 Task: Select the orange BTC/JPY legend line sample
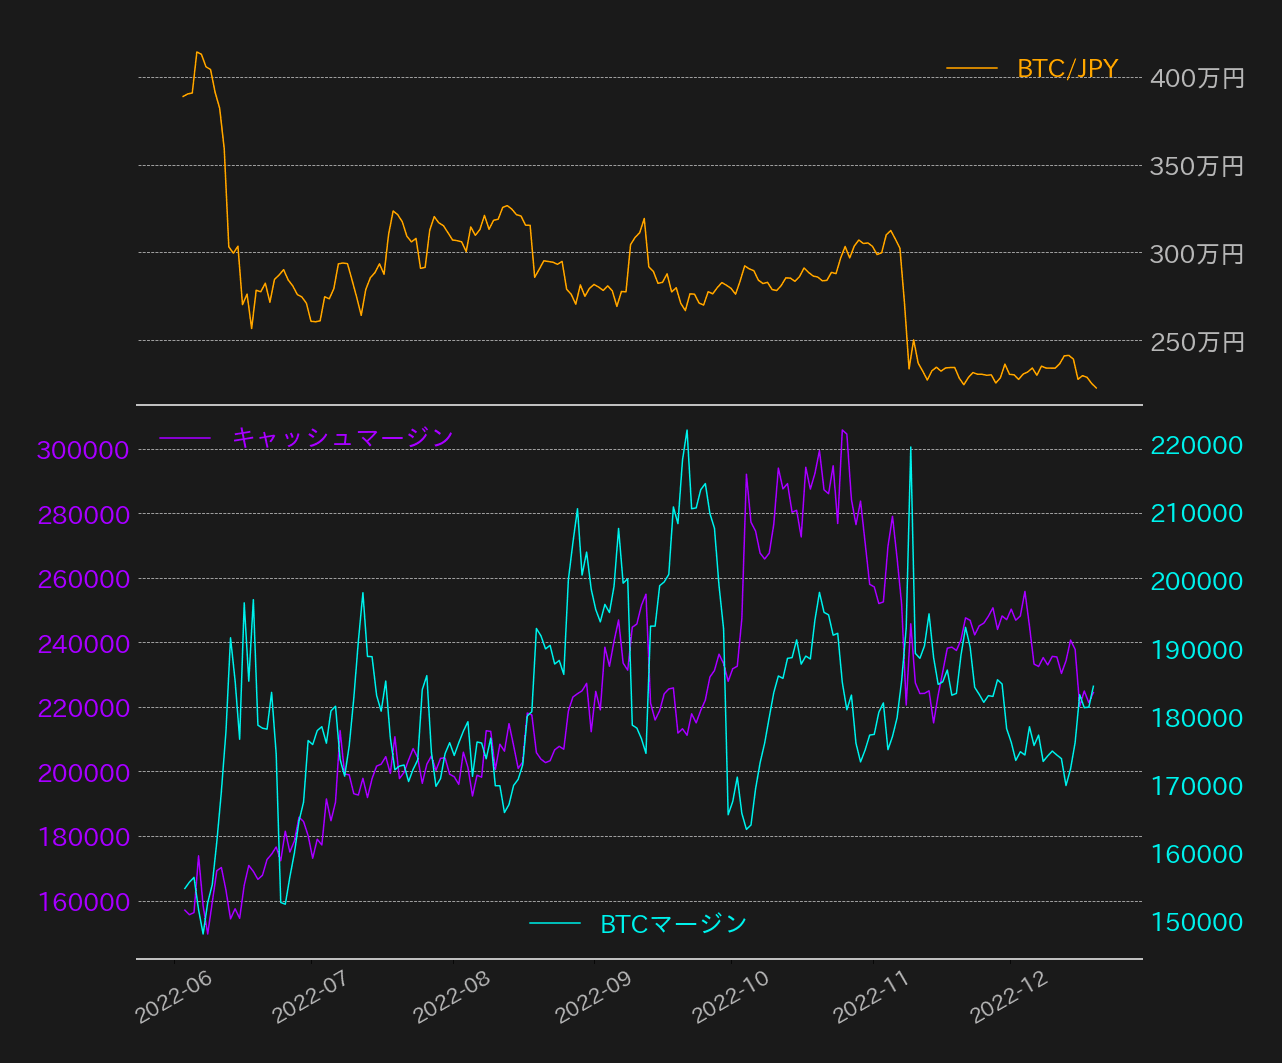pyautogui.click(x=972, y=69)
